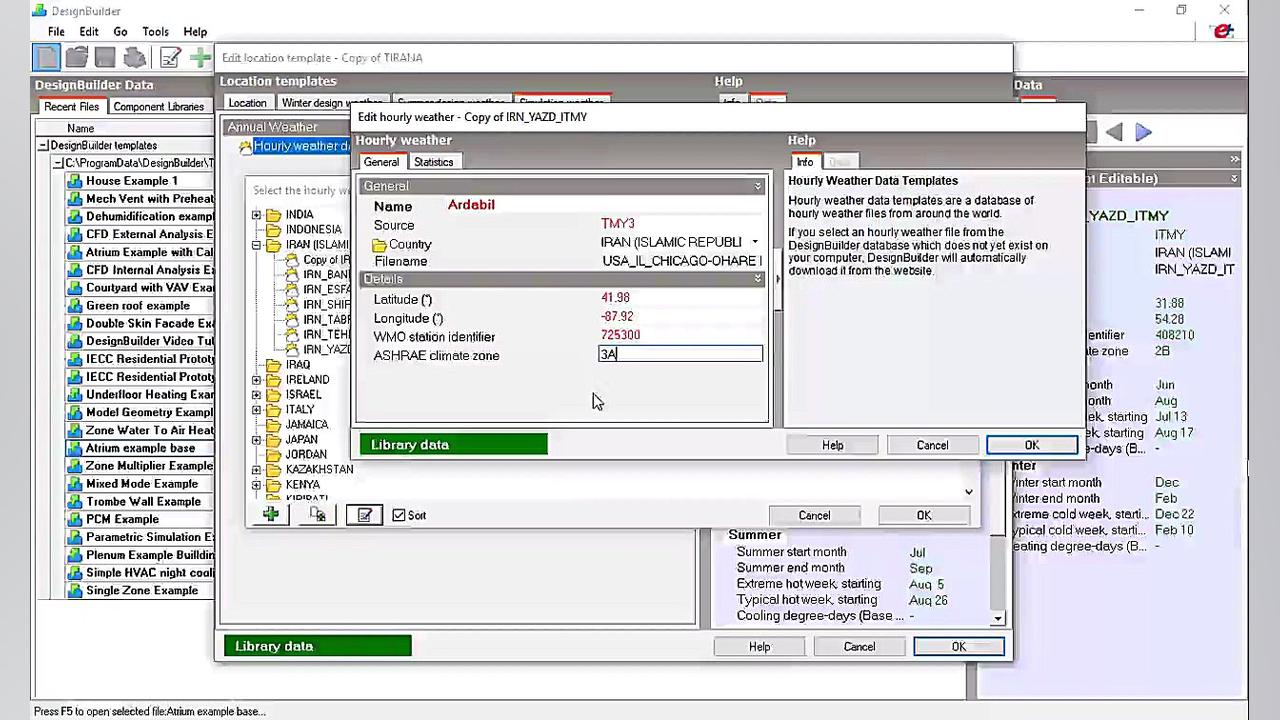
Task: Open the File menu
Action: click(x=56, y=32)
